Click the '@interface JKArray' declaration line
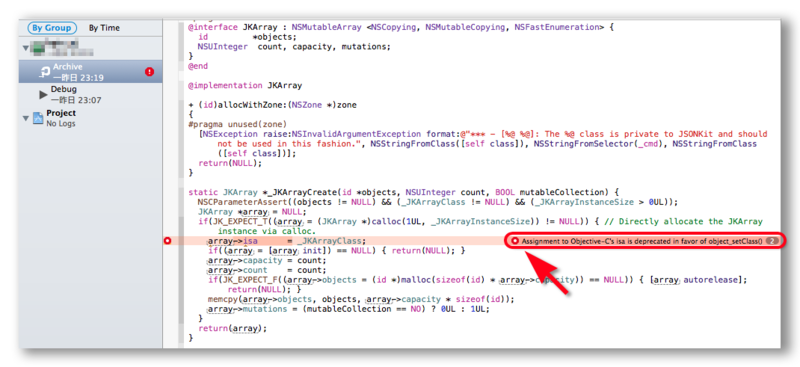Image resolution: width=800 pixels, height=367 pixels. point(401,27)
